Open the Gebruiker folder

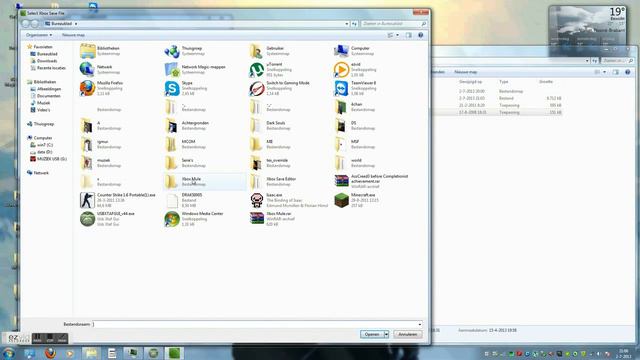pyautogui.click(x=257, y=51)
